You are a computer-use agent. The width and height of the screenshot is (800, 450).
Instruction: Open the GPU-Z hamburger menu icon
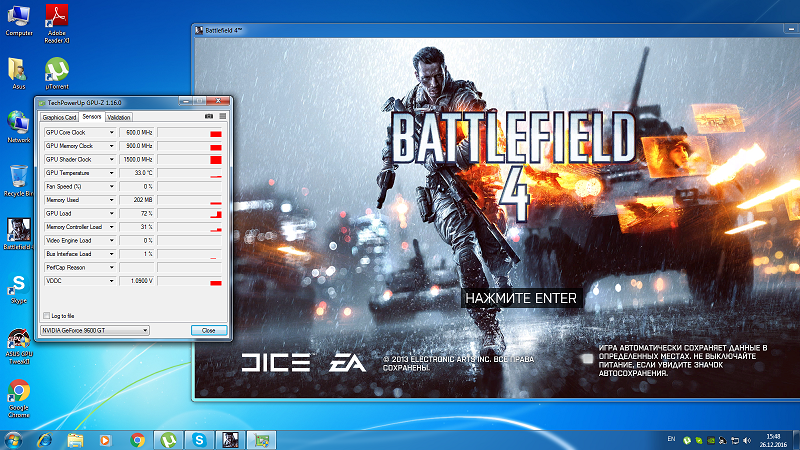[x=223, y=116]
